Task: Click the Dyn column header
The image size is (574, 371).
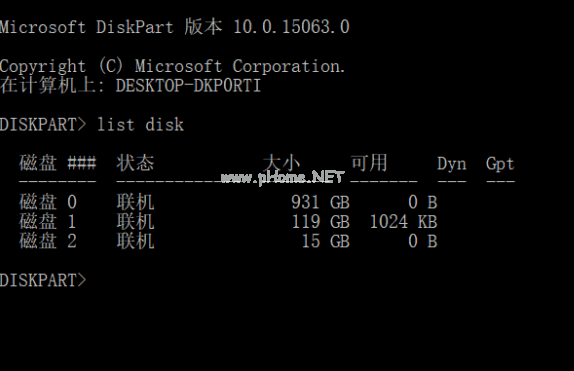Action: [x=452, y=164]
